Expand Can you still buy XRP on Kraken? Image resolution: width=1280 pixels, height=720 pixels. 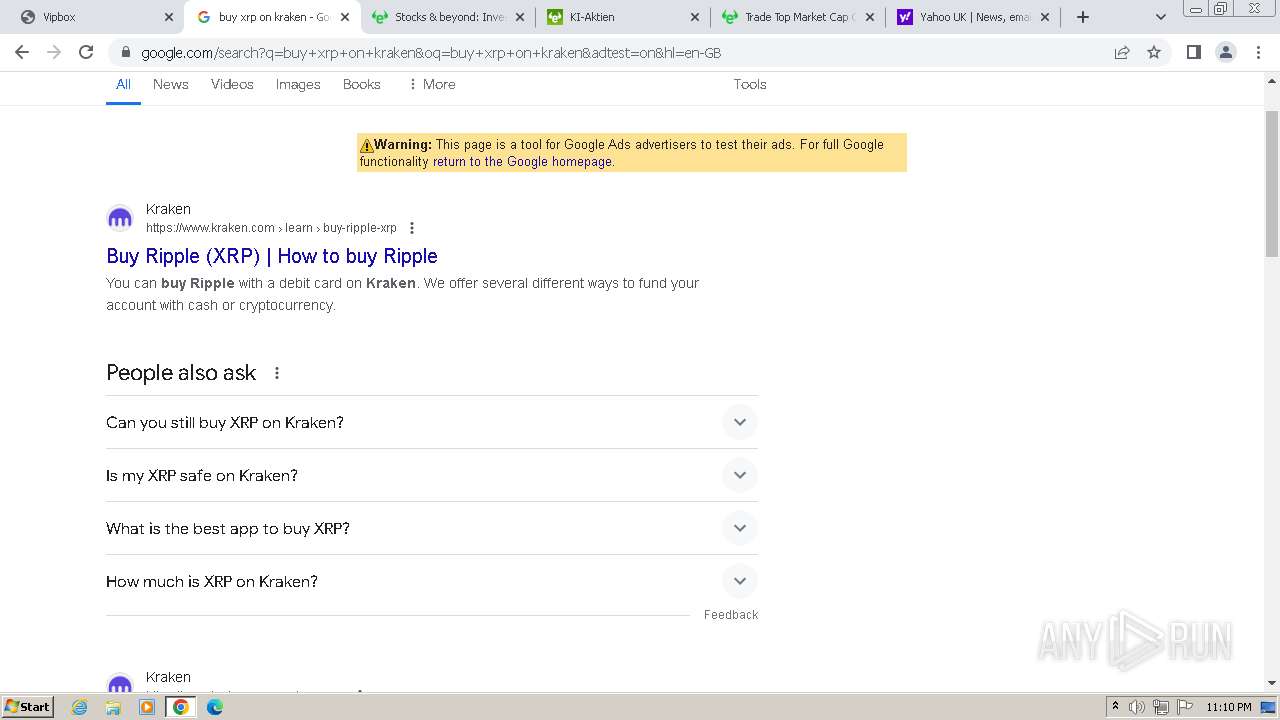click(x=432, y=422)
